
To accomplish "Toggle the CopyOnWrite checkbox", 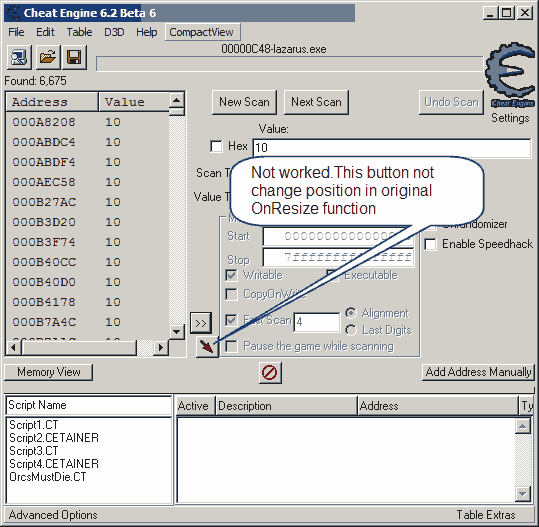I will pyautogui.click(x=231, y=294).
